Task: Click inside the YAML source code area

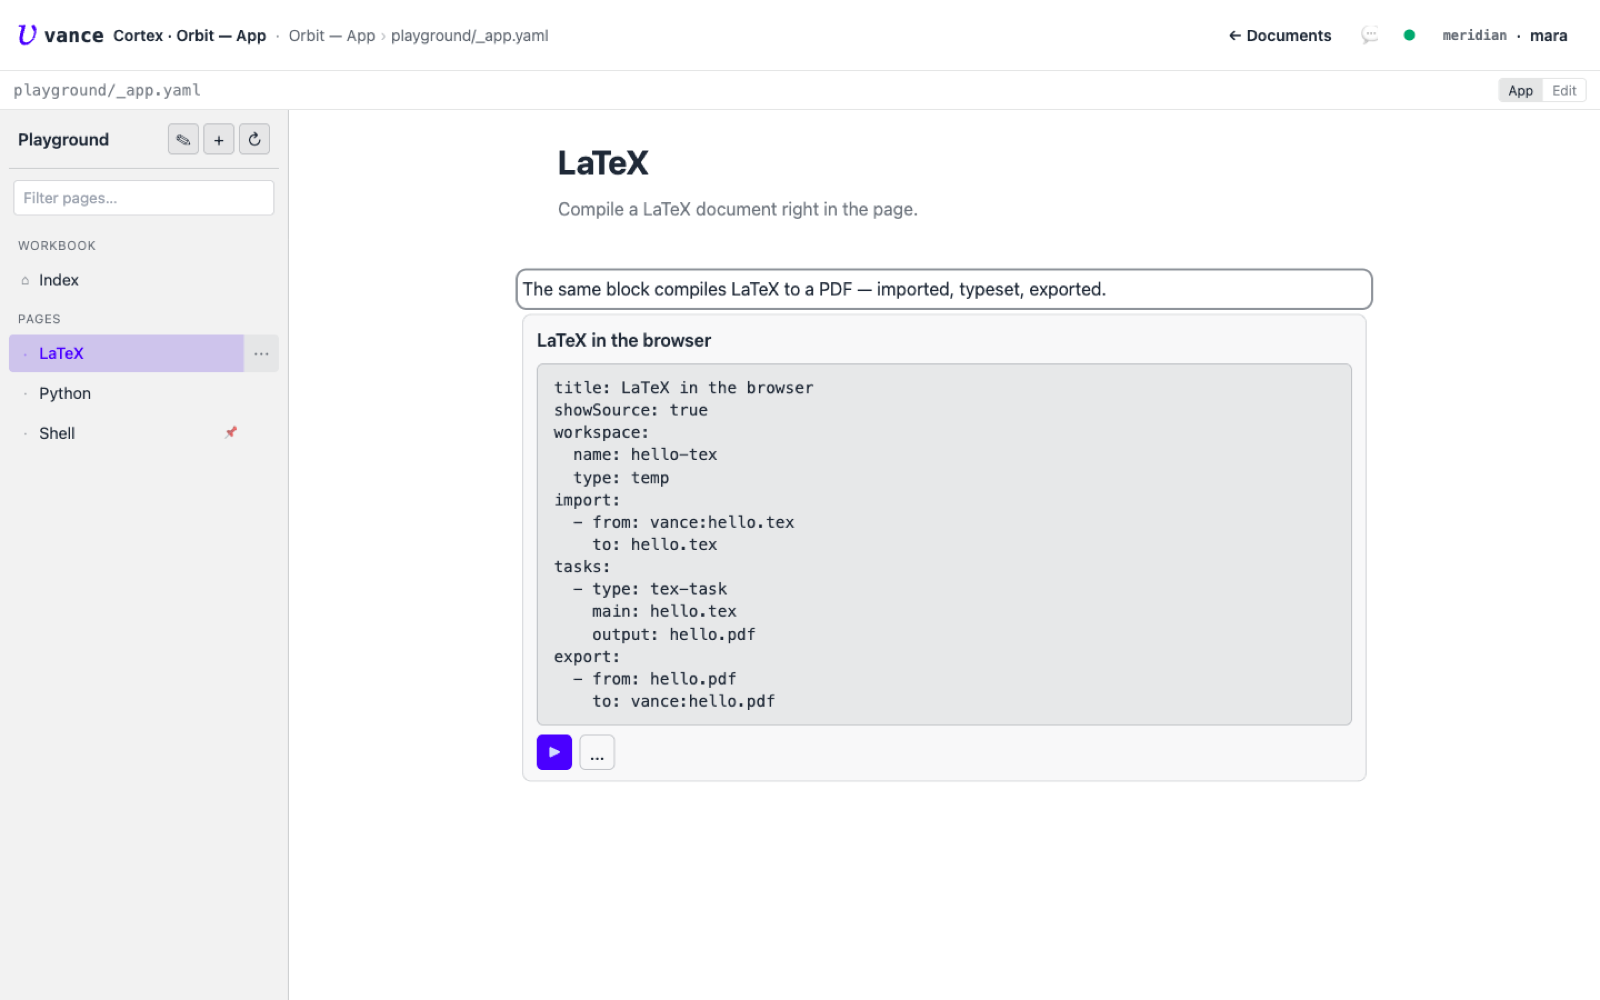Action: point(944,544)
